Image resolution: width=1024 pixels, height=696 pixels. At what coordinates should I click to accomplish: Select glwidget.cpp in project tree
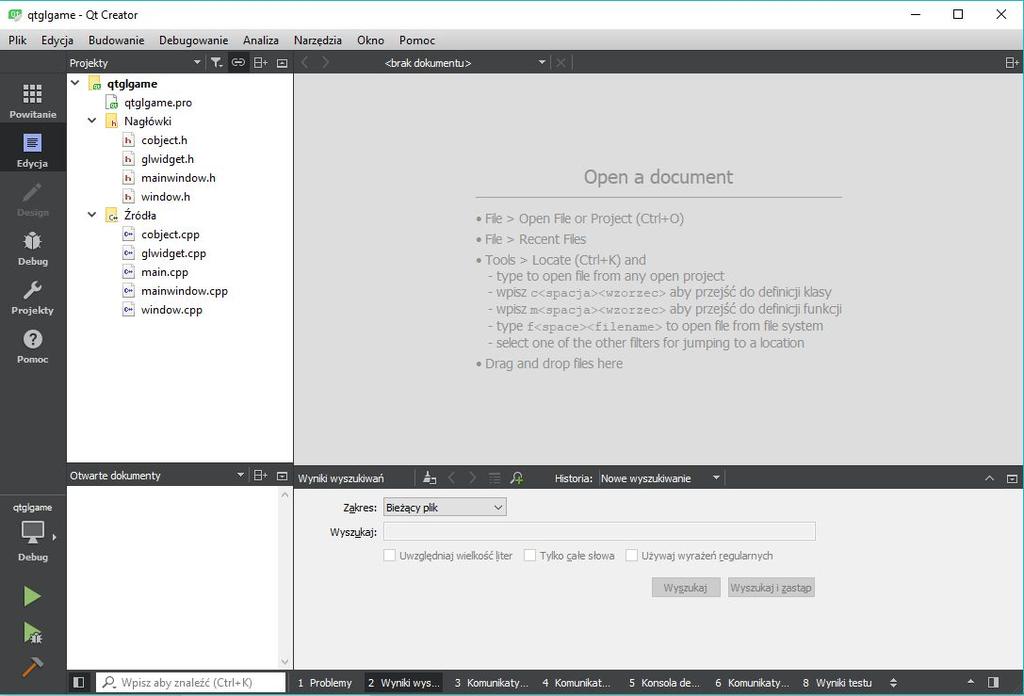pyautogui.click(x=174, y=253)
